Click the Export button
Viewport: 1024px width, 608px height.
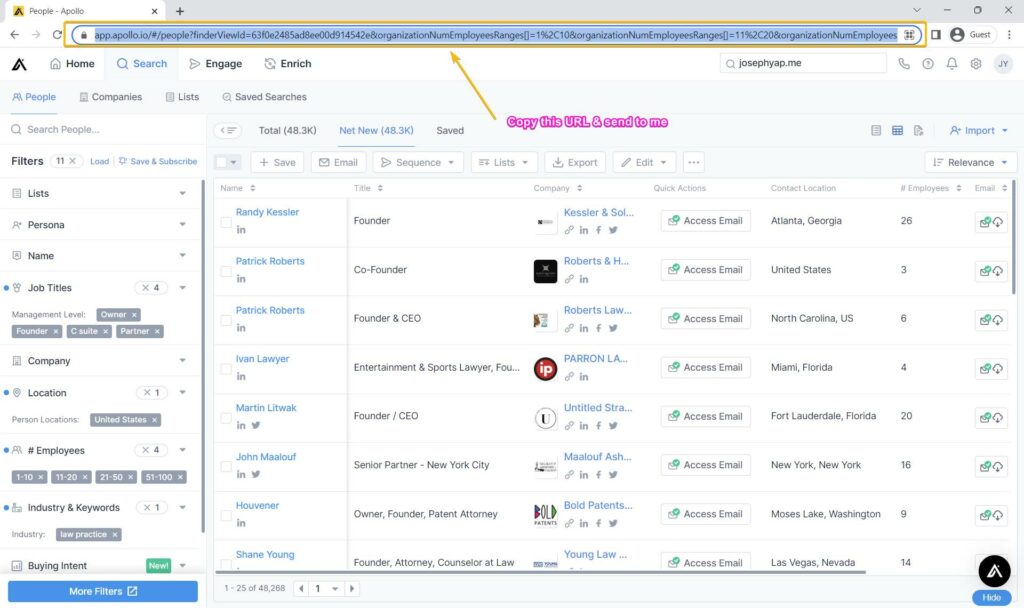pyautogui.click(x=575, y=163)
